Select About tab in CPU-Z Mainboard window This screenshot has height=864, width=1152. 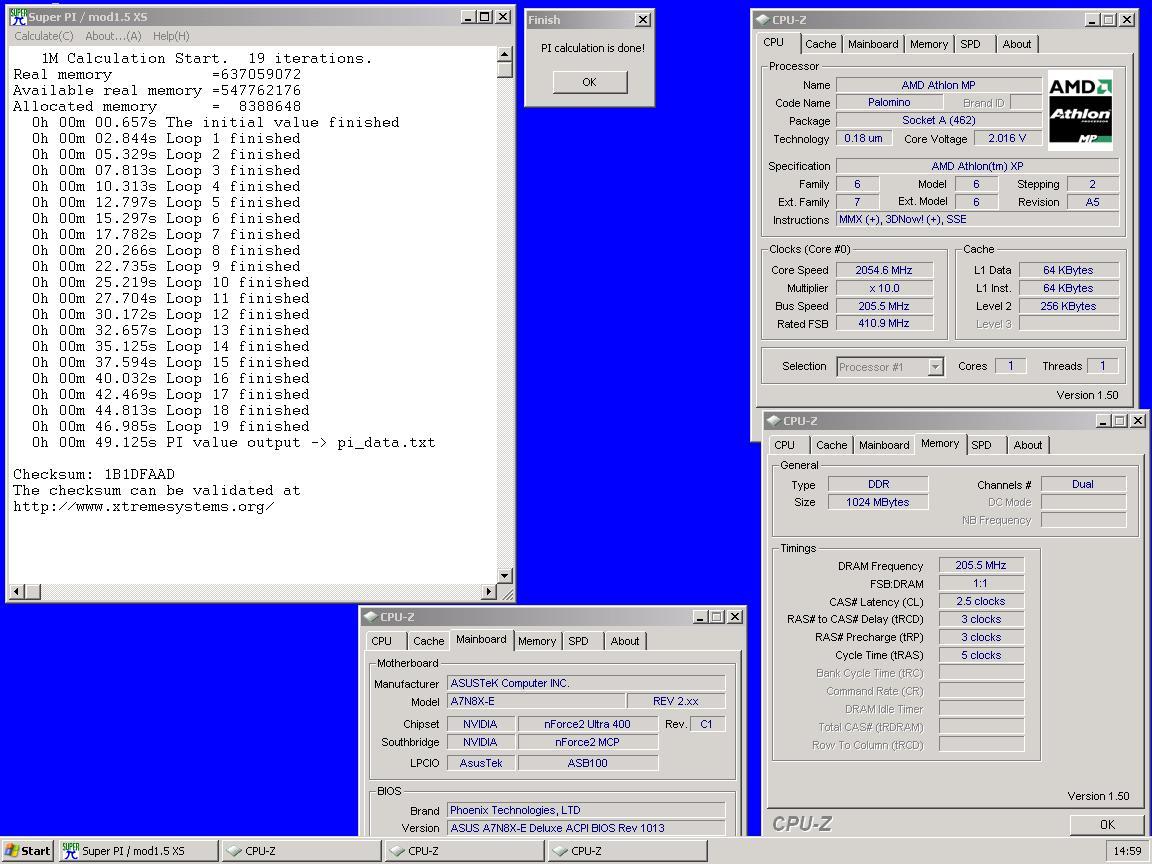pyautogui.click(x=624, y=641)
